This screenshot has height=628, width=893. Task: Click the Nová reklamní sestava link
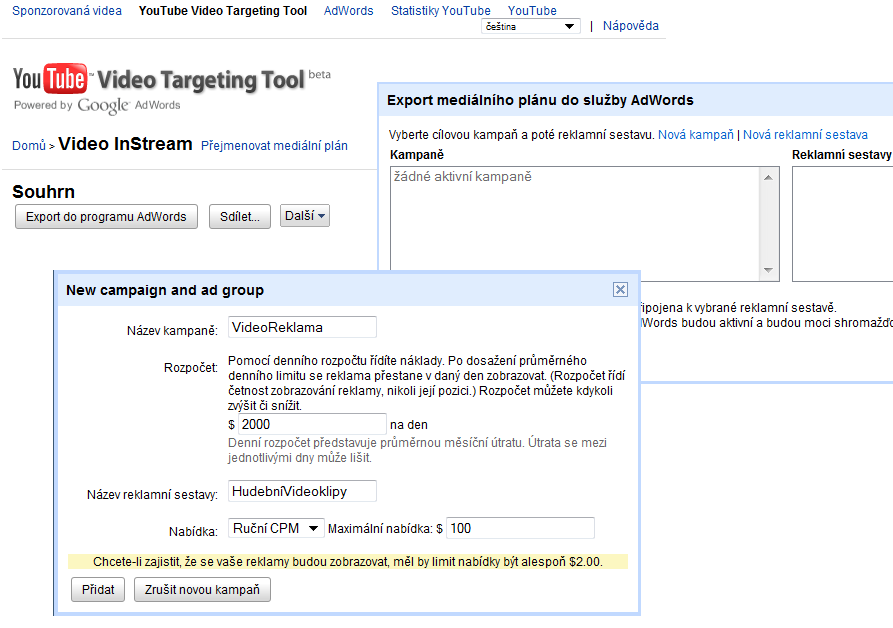(x=805, y=135)
